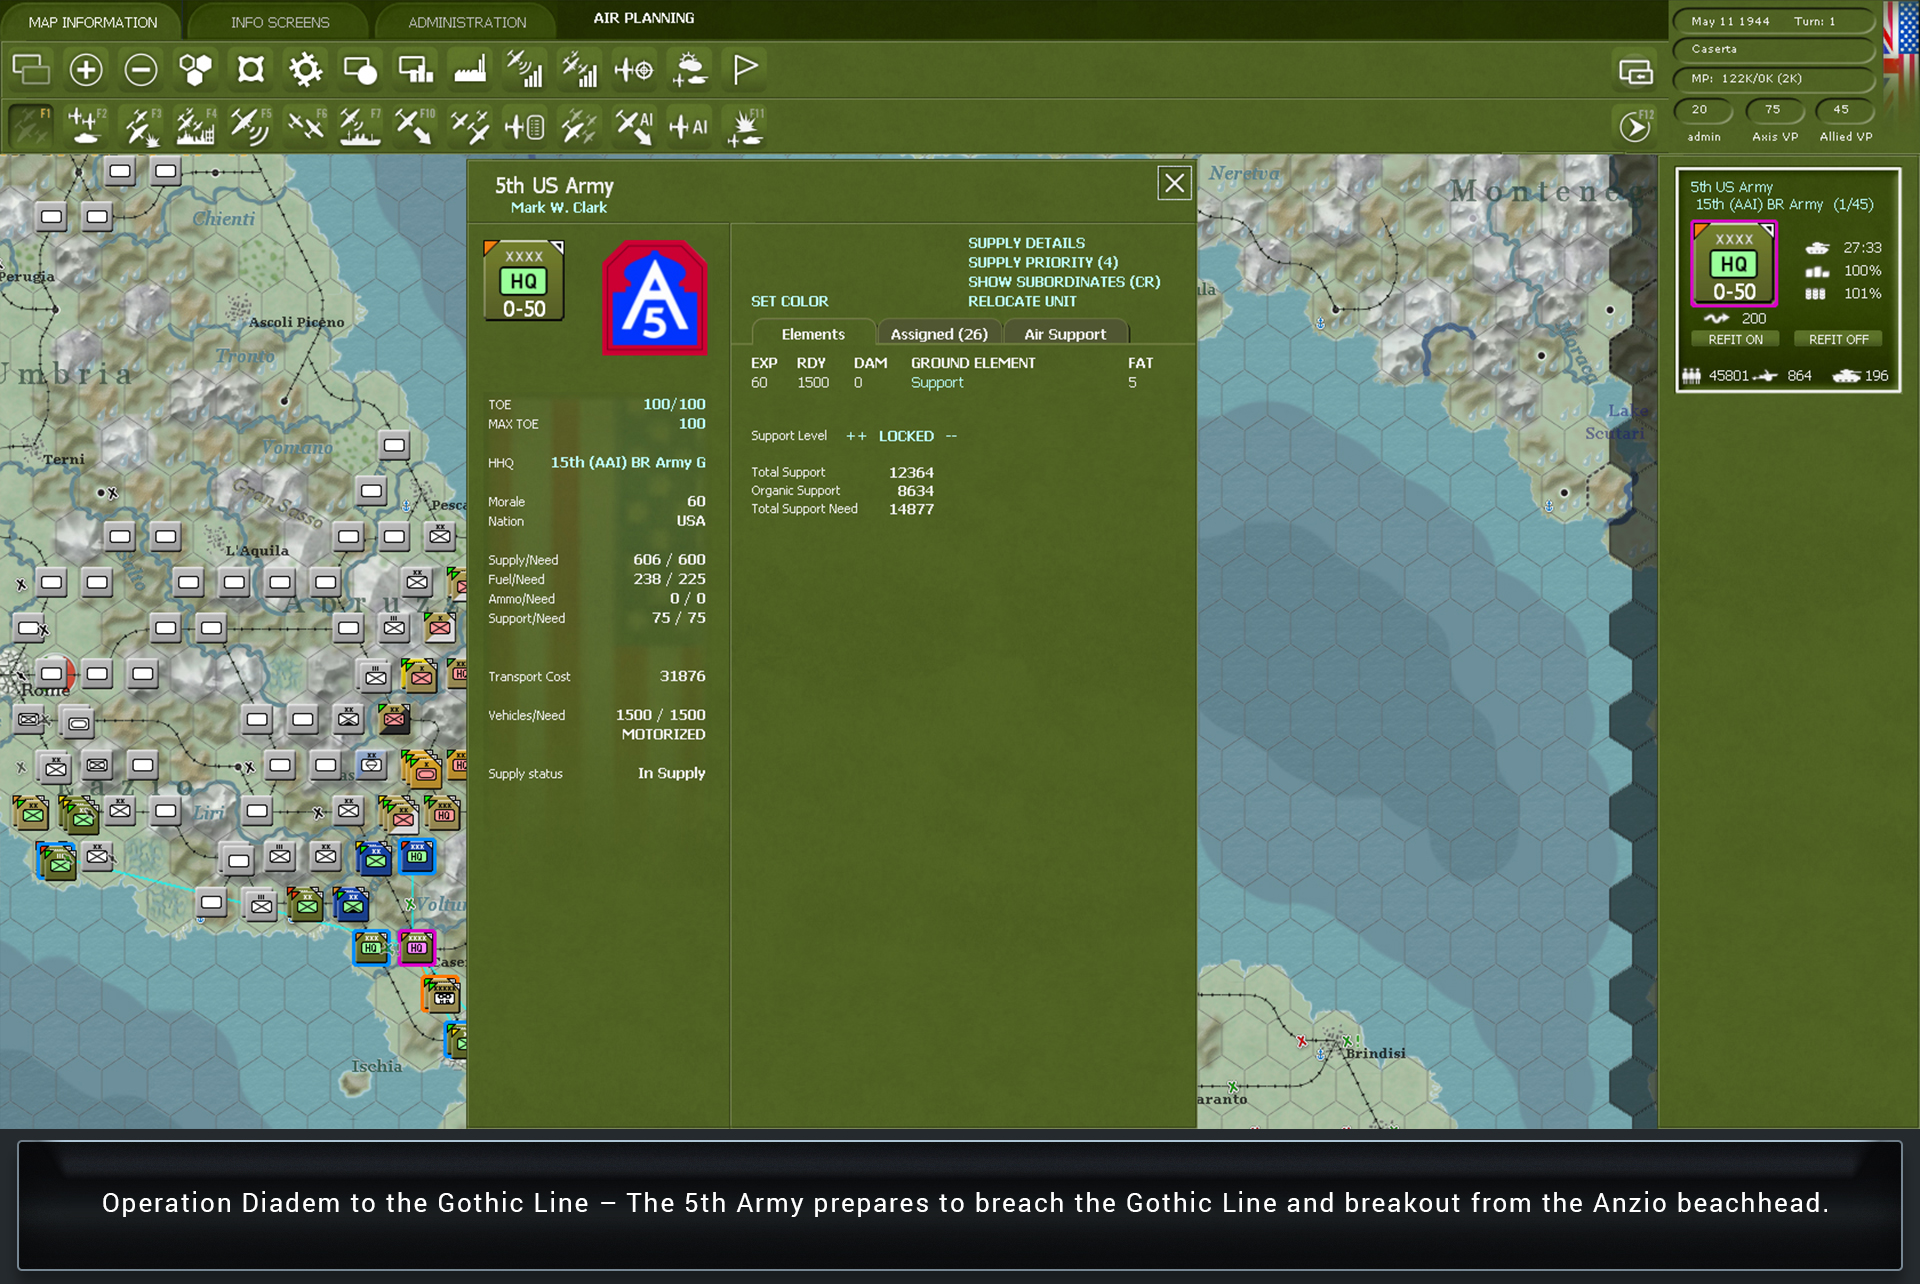Switch to the Air Support tab
The image size is (1920, 1284).
(1065, 333)
